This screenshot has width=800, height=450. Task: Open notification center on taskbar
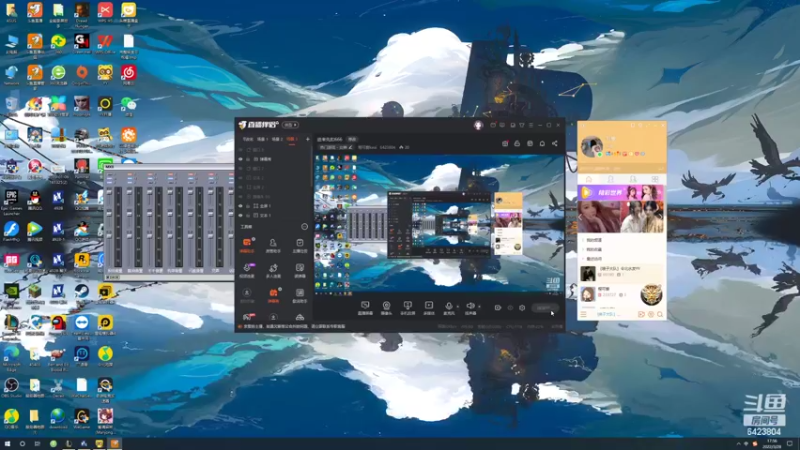790,444
